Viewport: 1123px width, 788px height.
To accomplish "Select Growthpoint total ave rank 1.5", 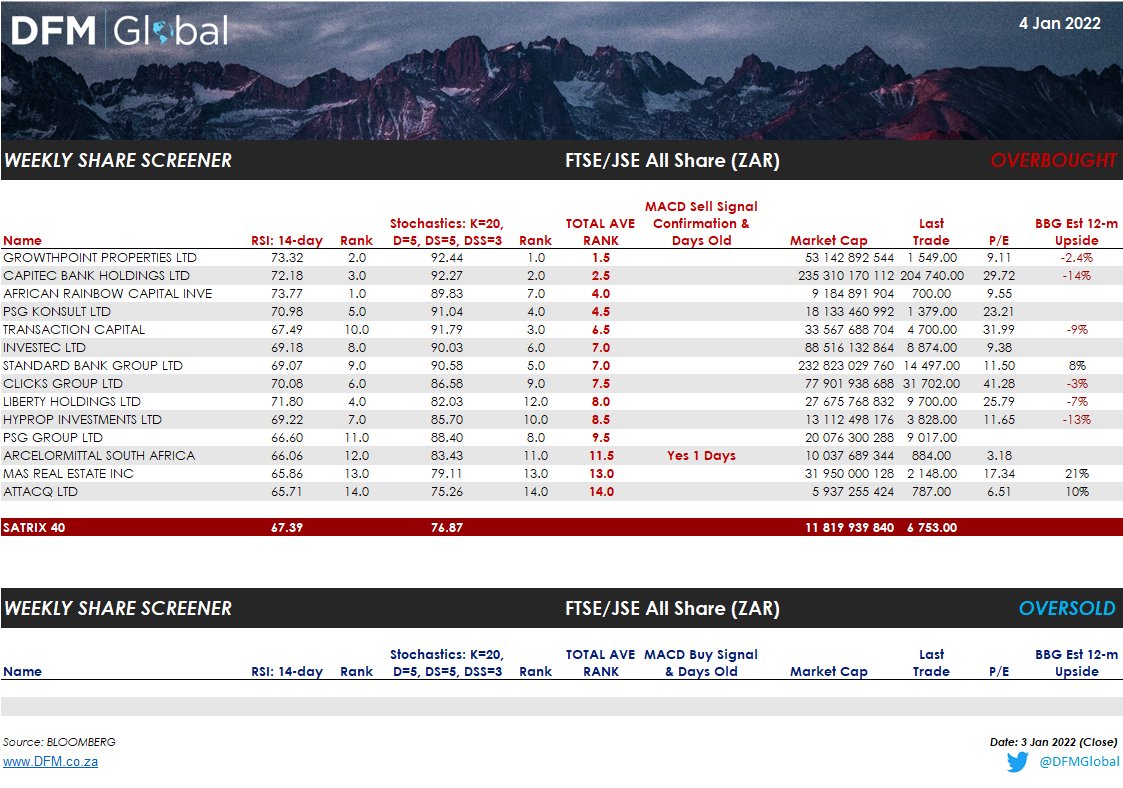I will (601, 257).
